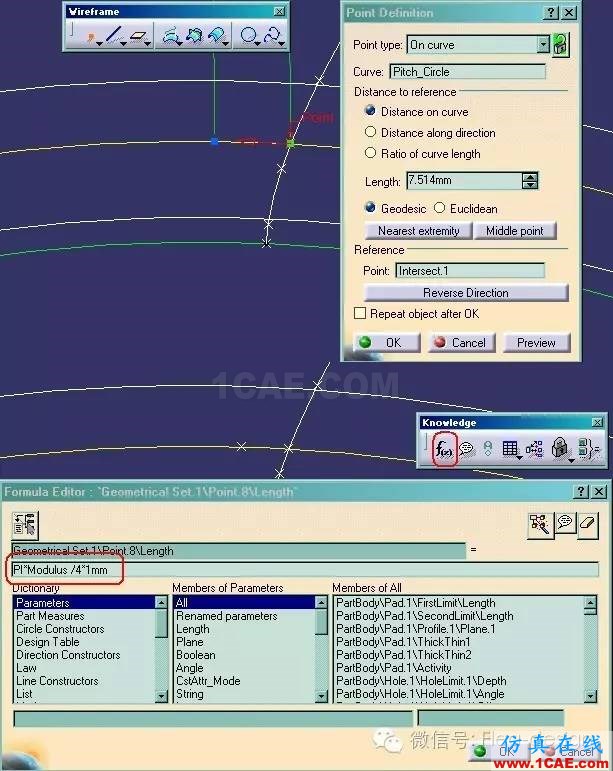
Task: Select Distance on curve radio button
Action: (x=370, y=111)
